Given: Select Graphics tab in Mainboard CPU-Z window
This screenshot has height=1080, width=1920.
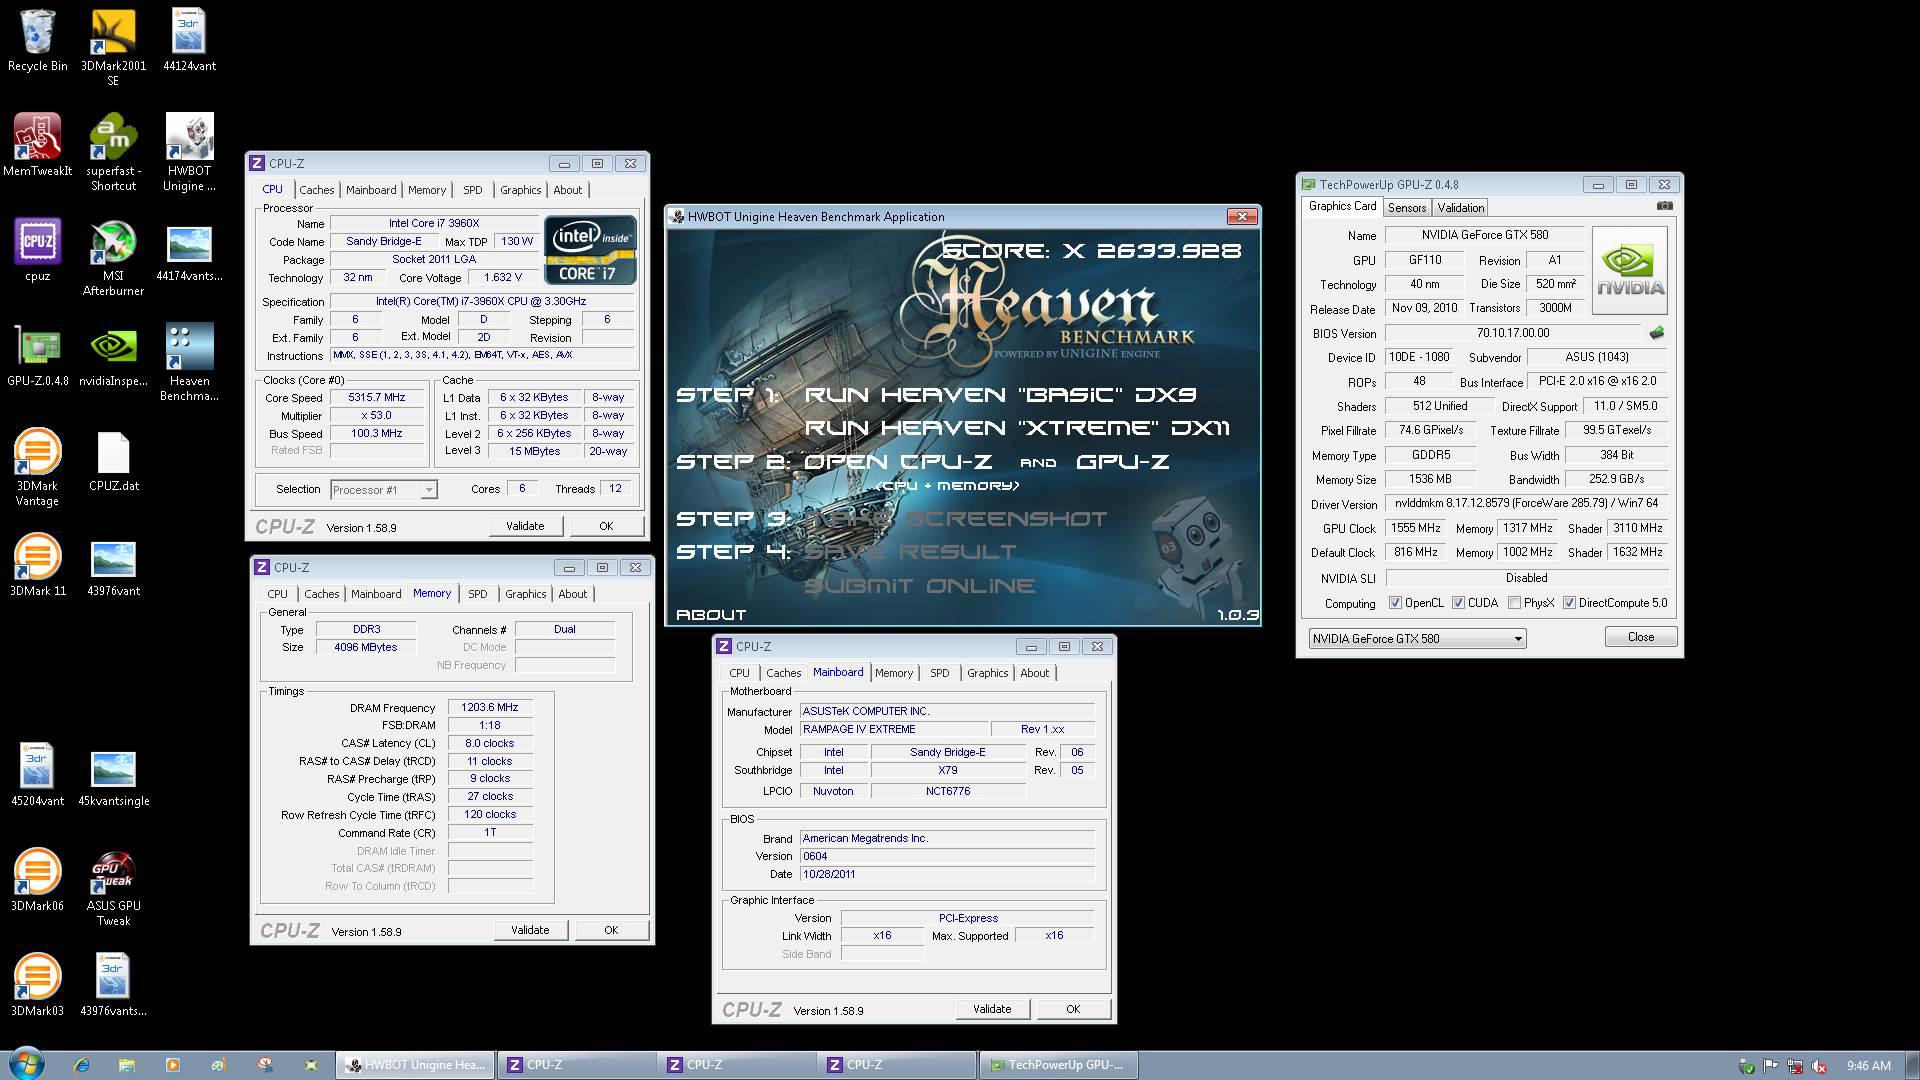Looking at the screenshot, I should 987,673.
